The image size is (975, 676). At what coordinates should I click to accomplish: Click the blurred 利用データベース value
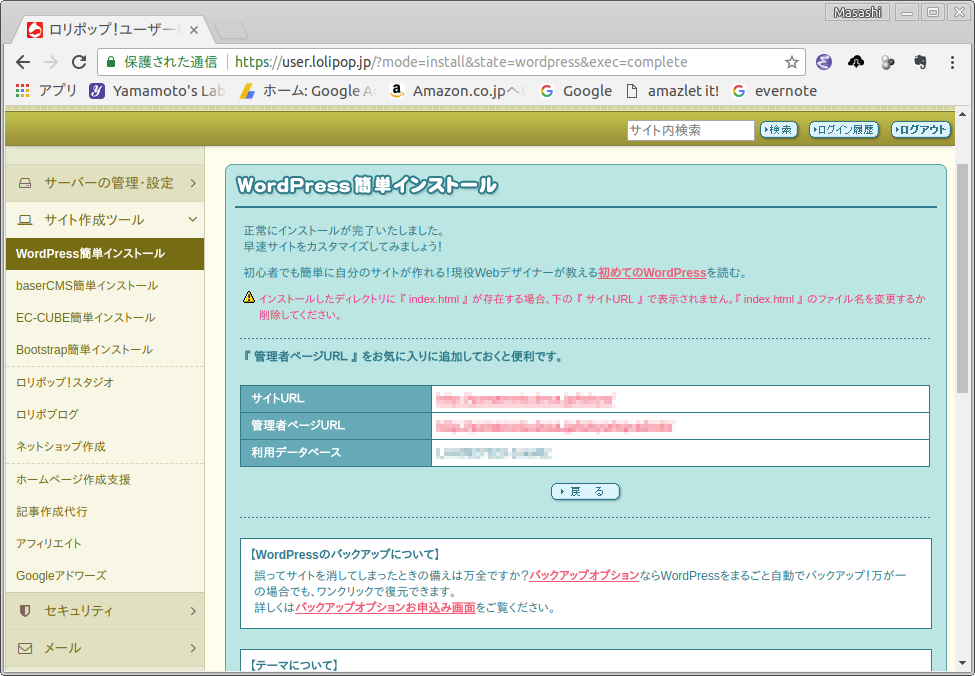[494, 453]
